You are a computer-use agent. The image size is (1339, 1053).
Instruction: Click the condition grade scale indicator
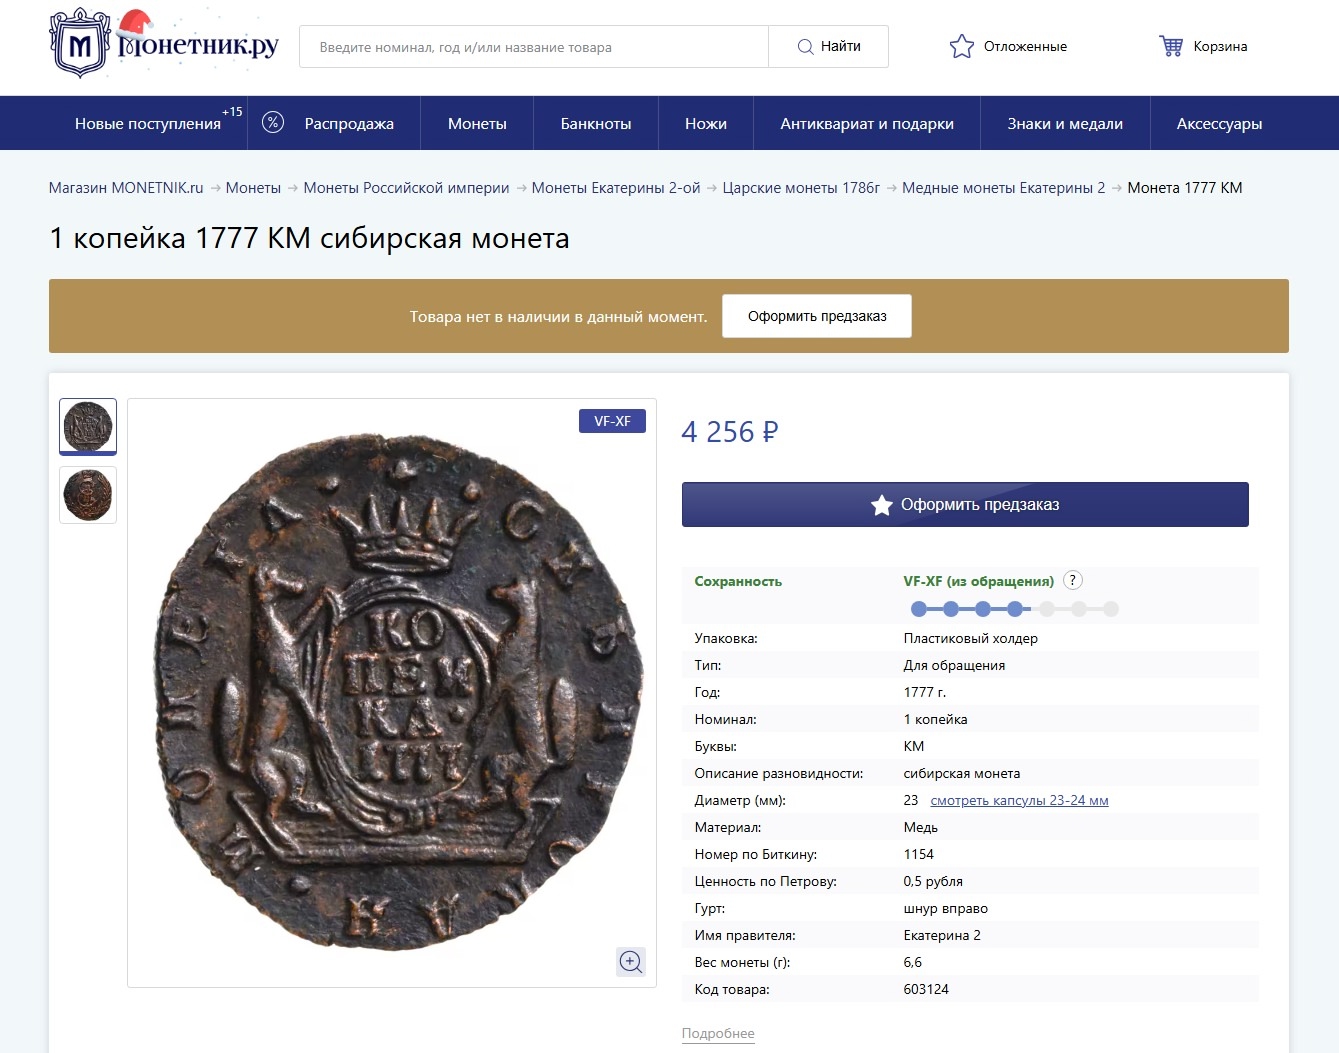[1014, 609]
